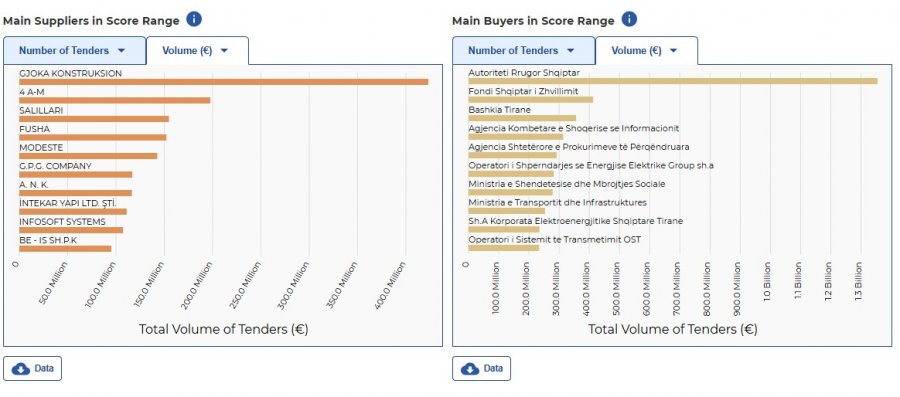Click the 4 A-M supplier bar
Viewport: 900px width, 397px height.
point(115,100)
